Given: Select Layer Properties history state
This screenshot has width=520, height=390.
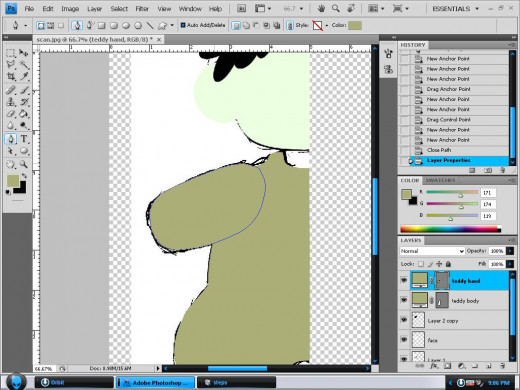Looking at the screenshot, I should coord(454,160).
